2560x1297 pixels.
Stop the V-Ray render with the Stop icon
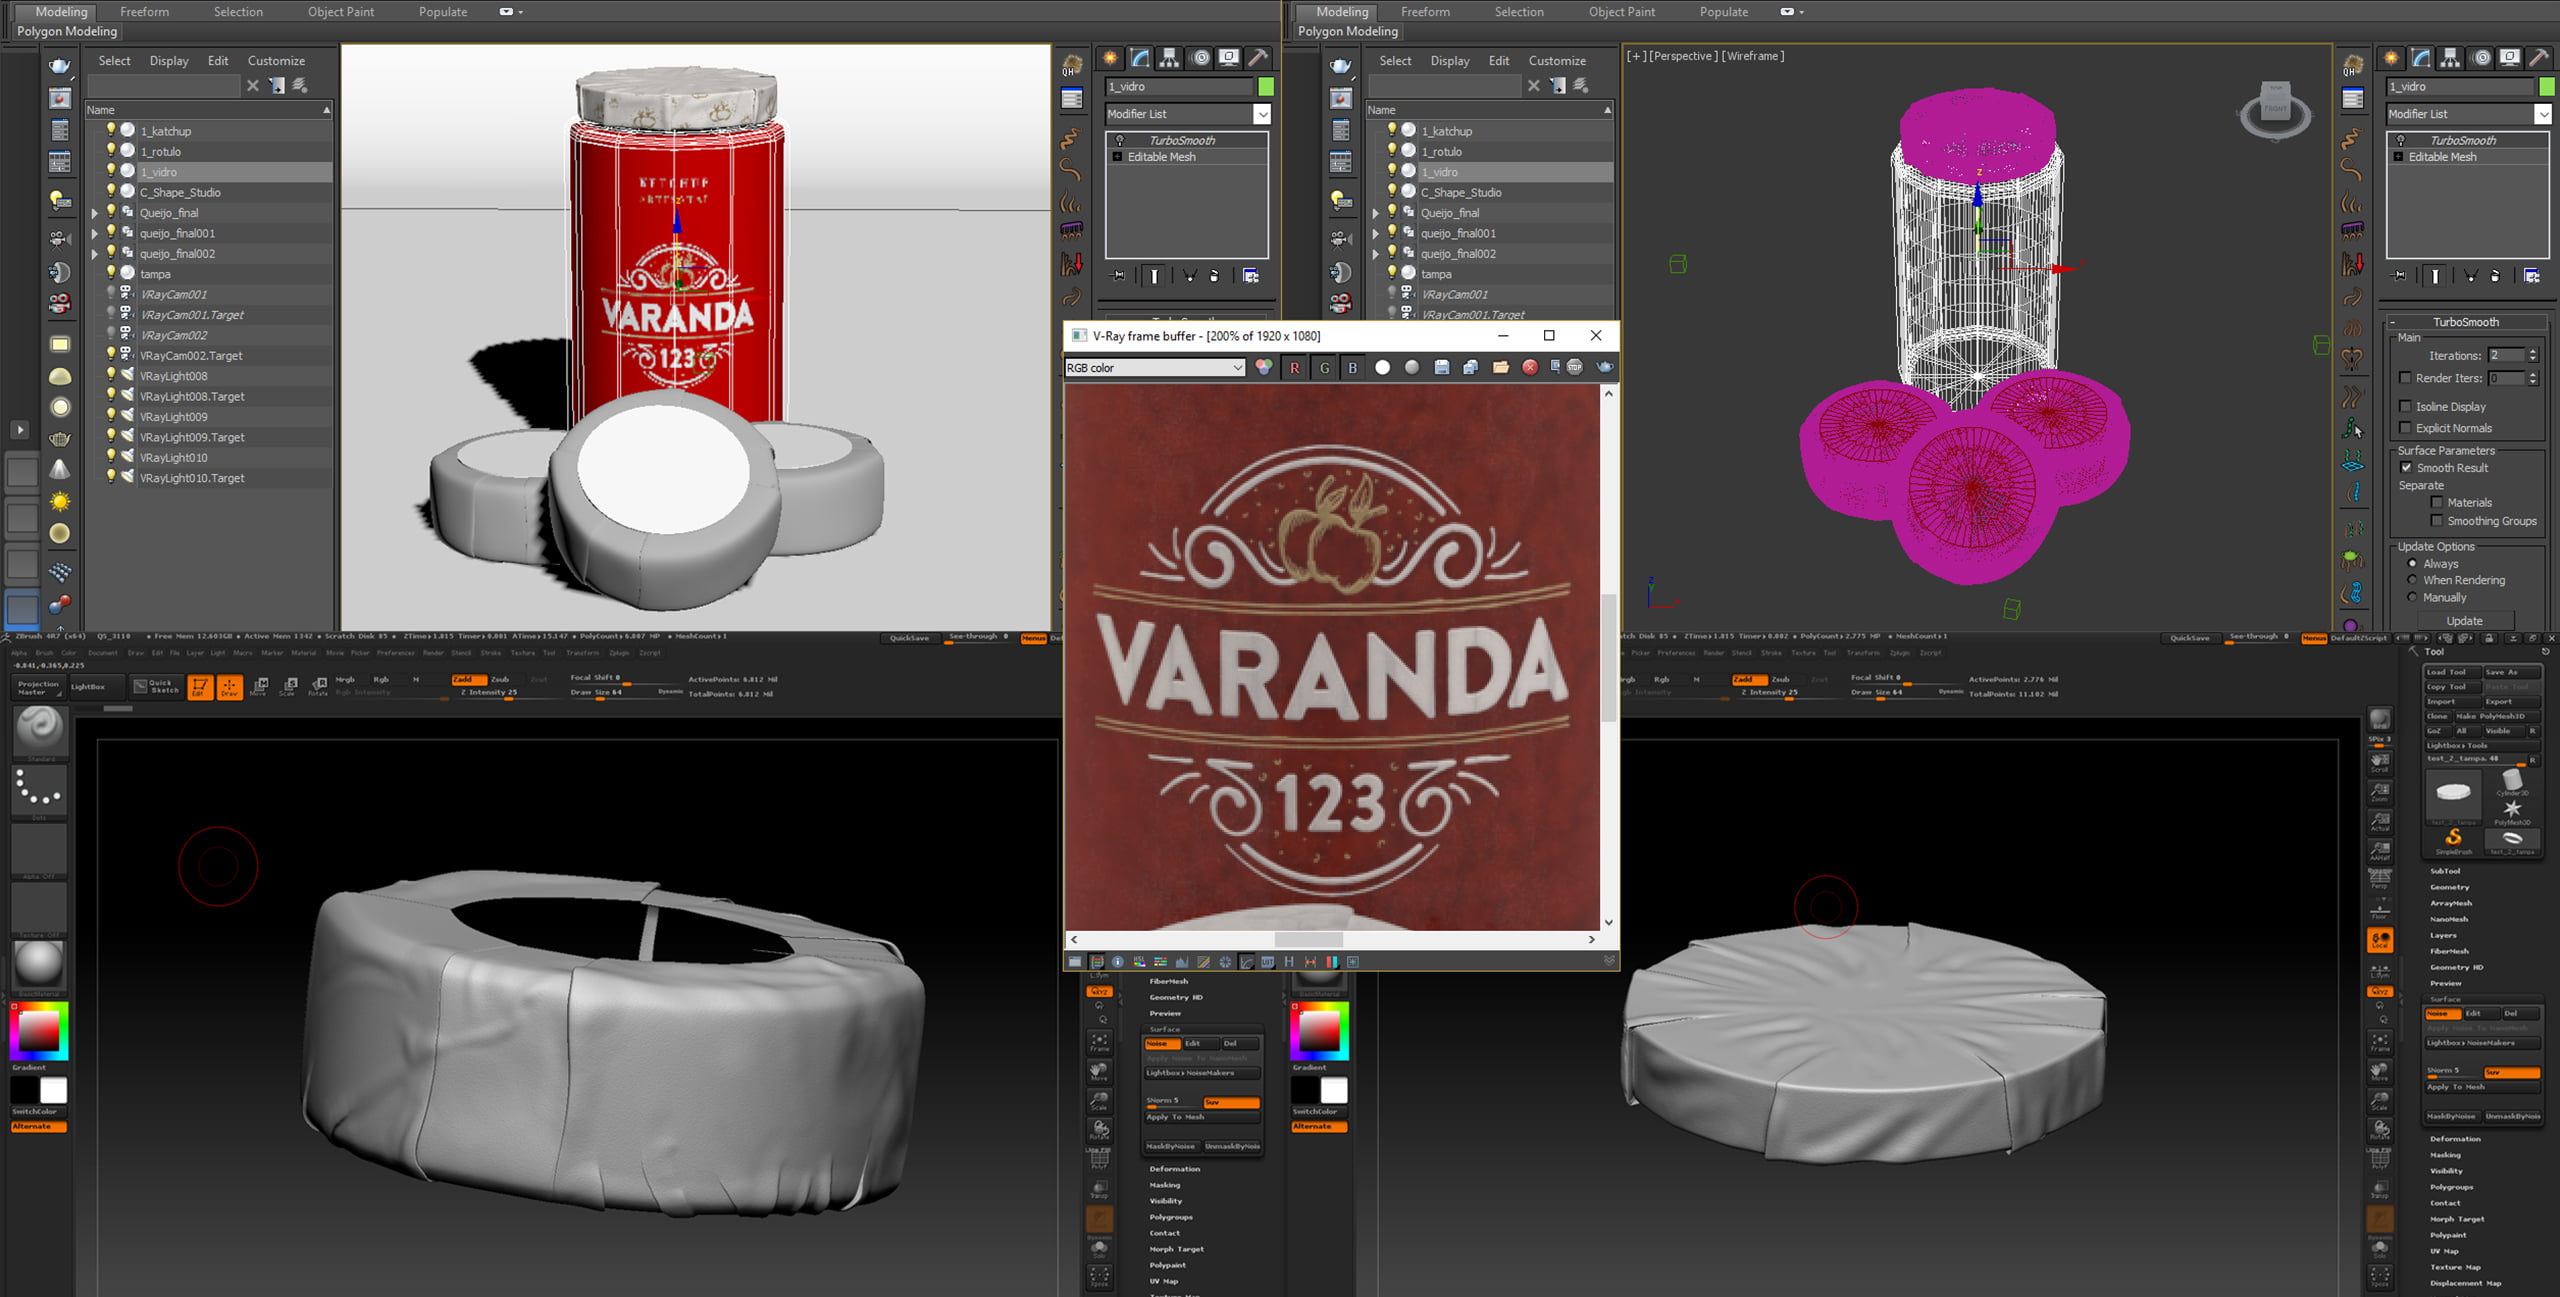click(1573, 368)
